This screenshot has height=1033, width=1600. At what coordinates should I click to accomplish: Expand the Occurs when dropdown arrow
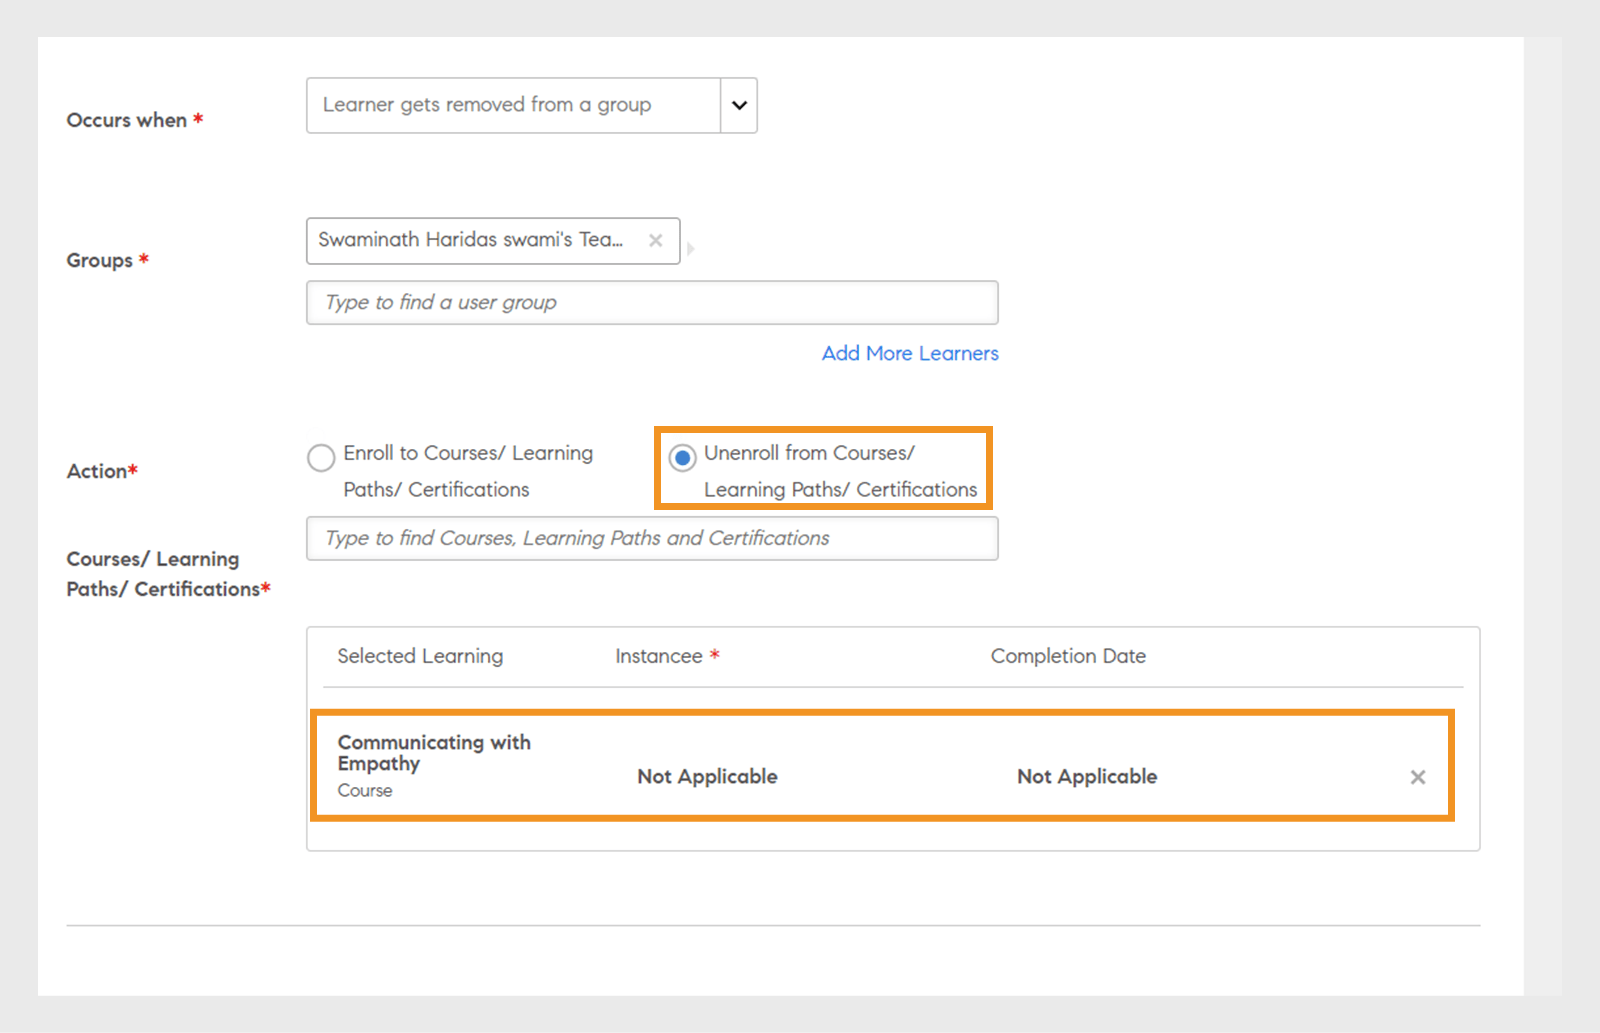[739, 105]
